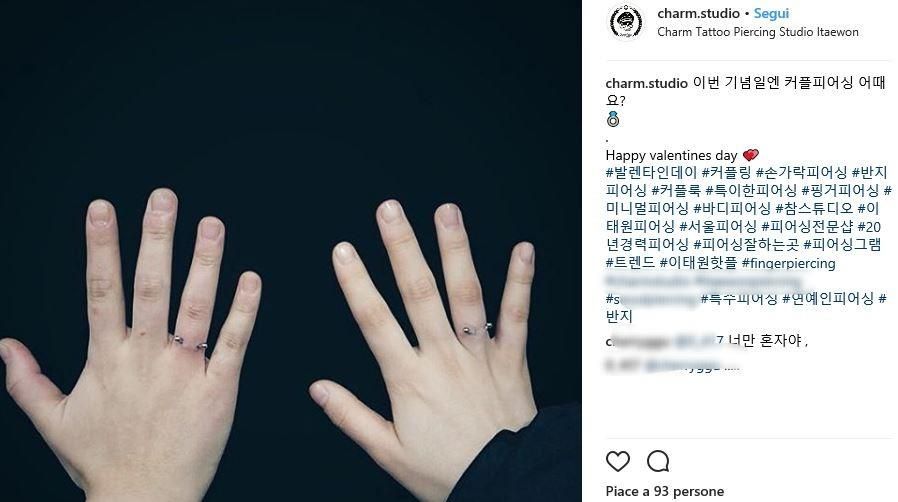Open the #커플링 hashtag

pos(726,172)
